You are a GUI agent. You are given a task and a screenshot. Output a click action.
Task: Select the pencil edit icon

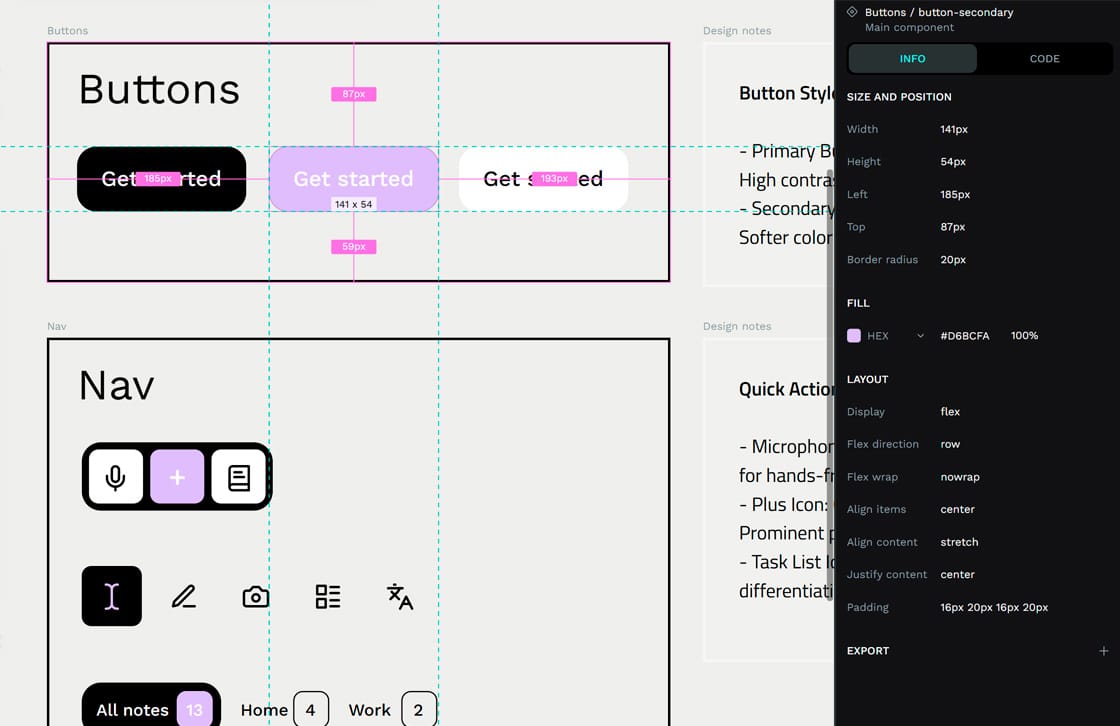point(184,596)
